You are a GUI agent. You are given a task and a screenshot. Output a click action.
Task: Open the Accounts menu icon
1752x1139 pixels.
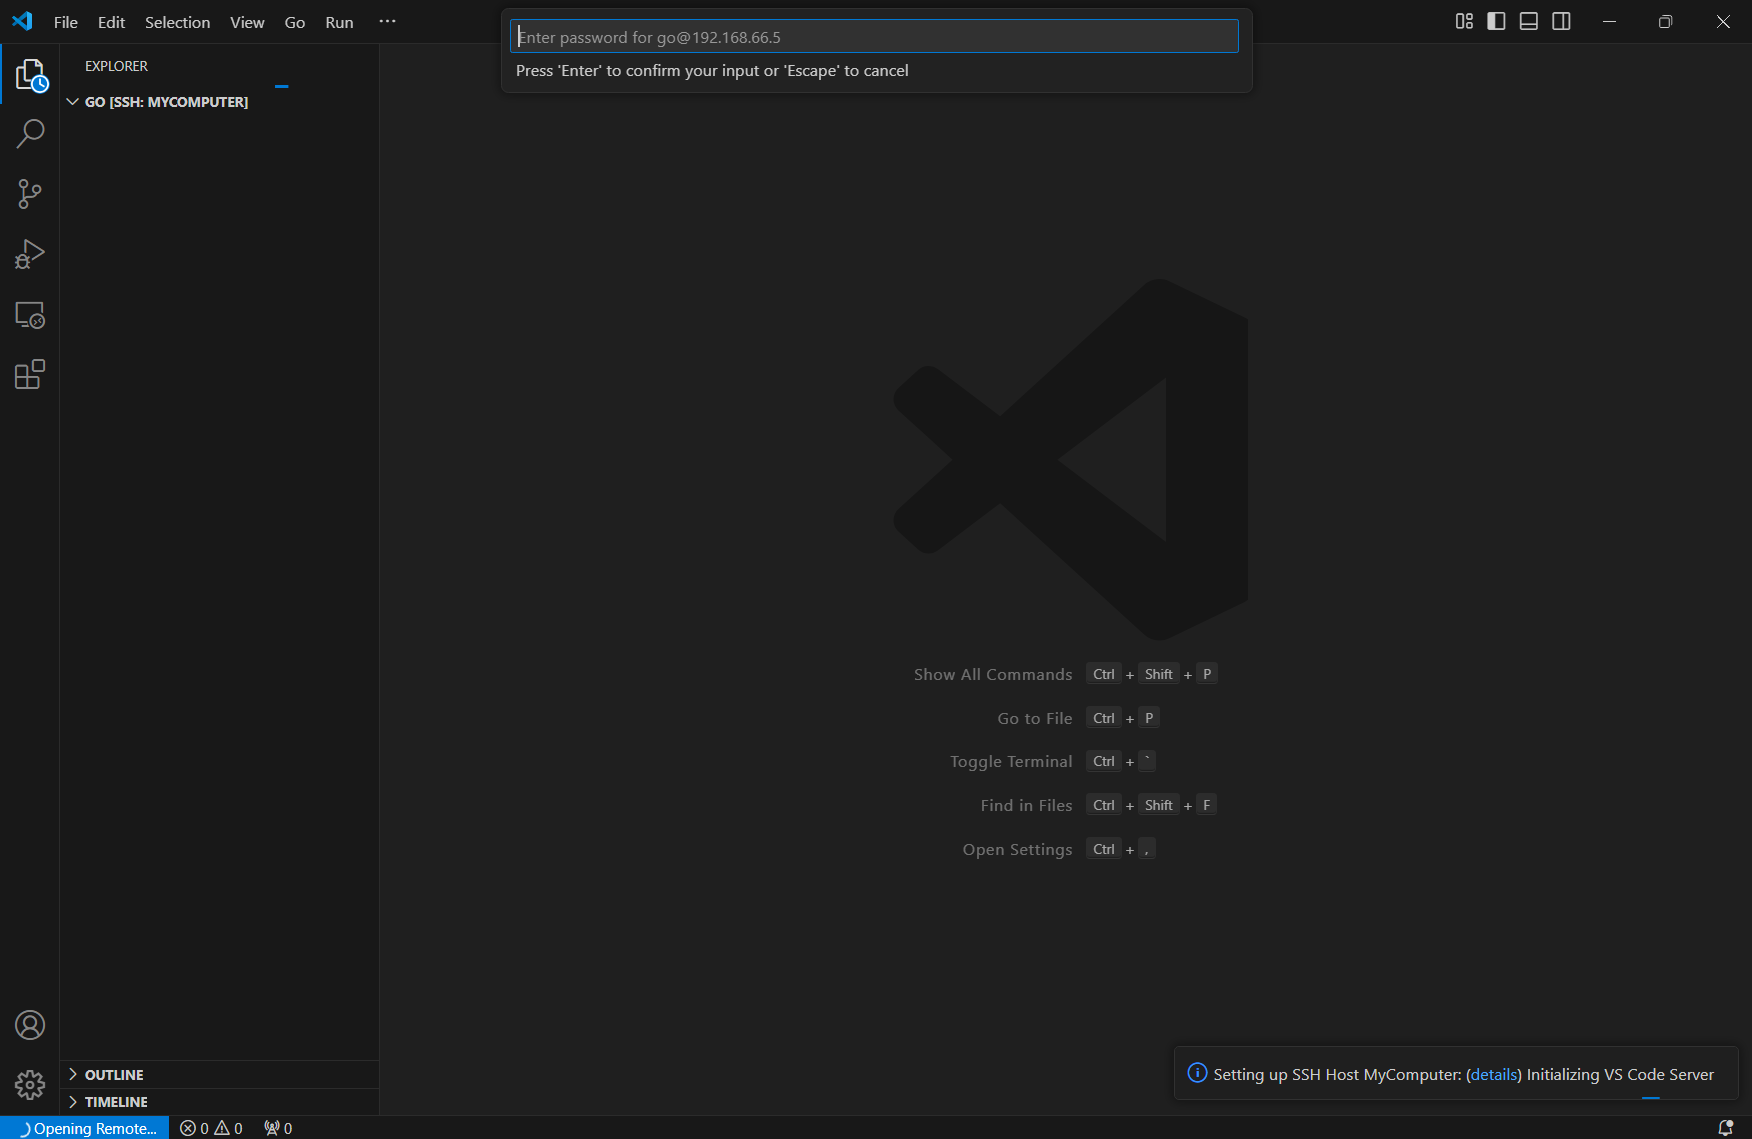tap(30, 1025)
